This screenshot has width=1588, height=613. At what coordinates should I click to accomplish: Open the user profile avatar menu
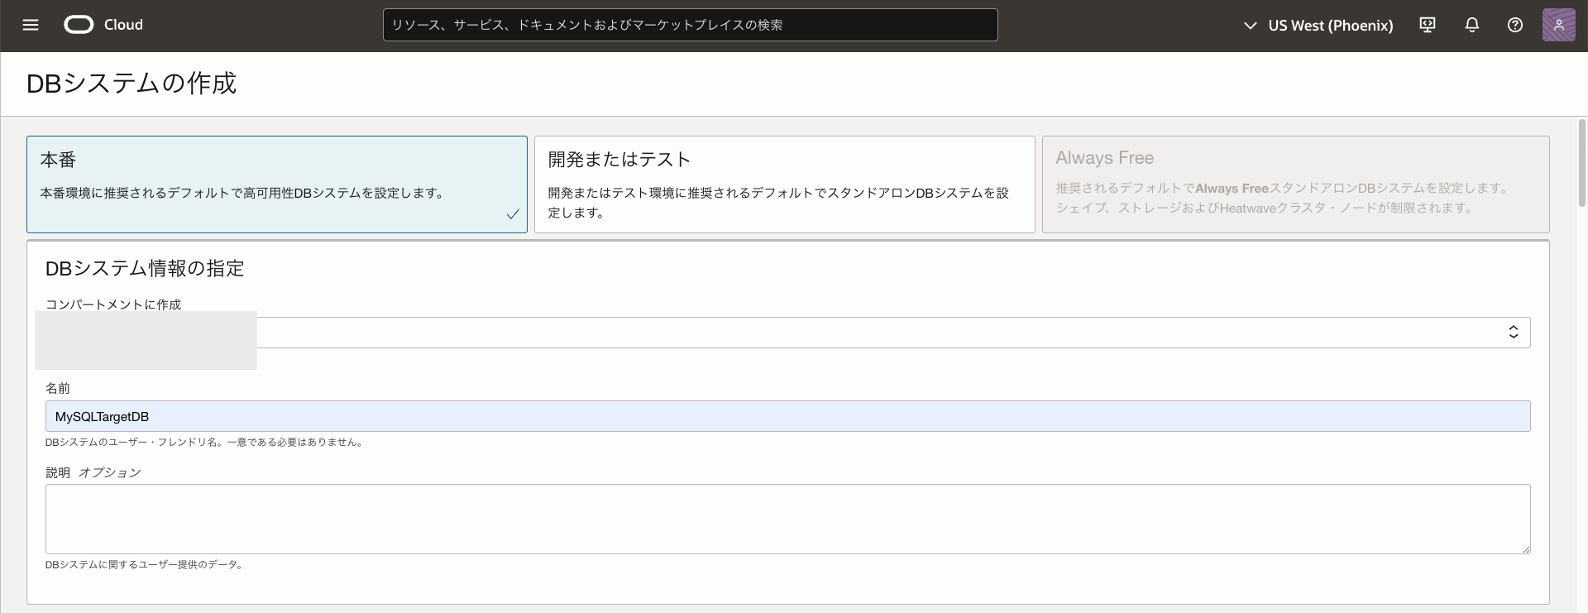pyautogui.click(x=1559, y=25)
